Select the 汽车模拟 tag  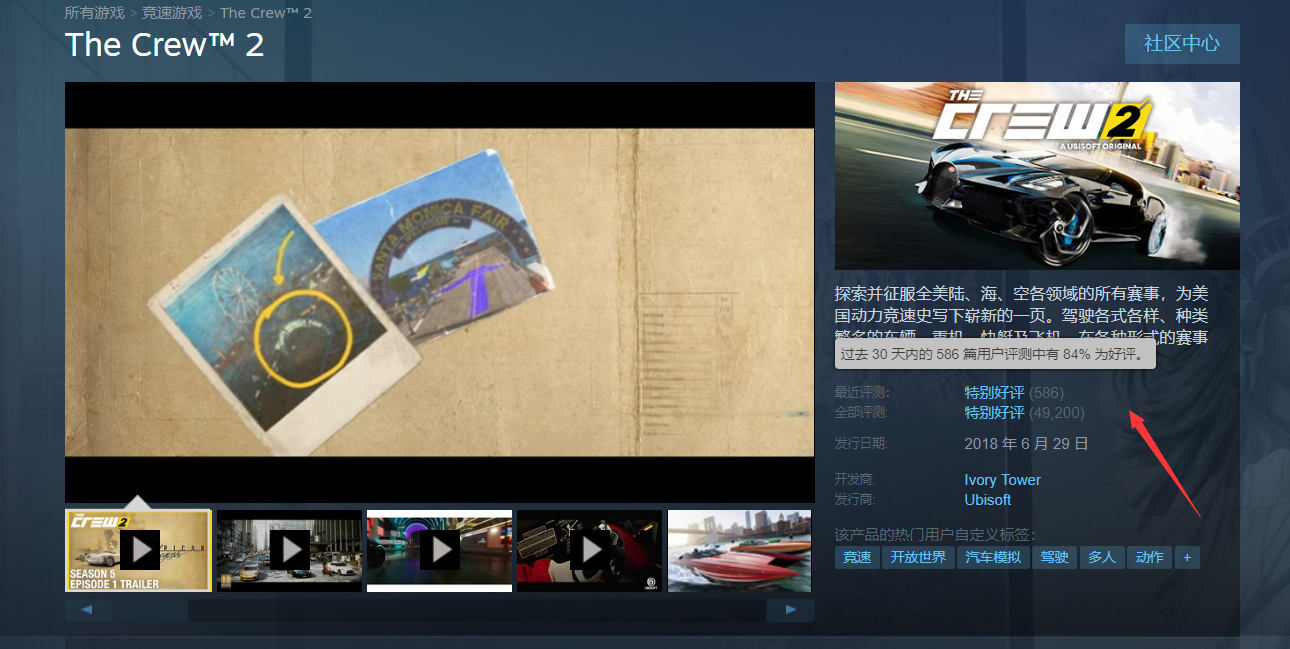(993, 557)
